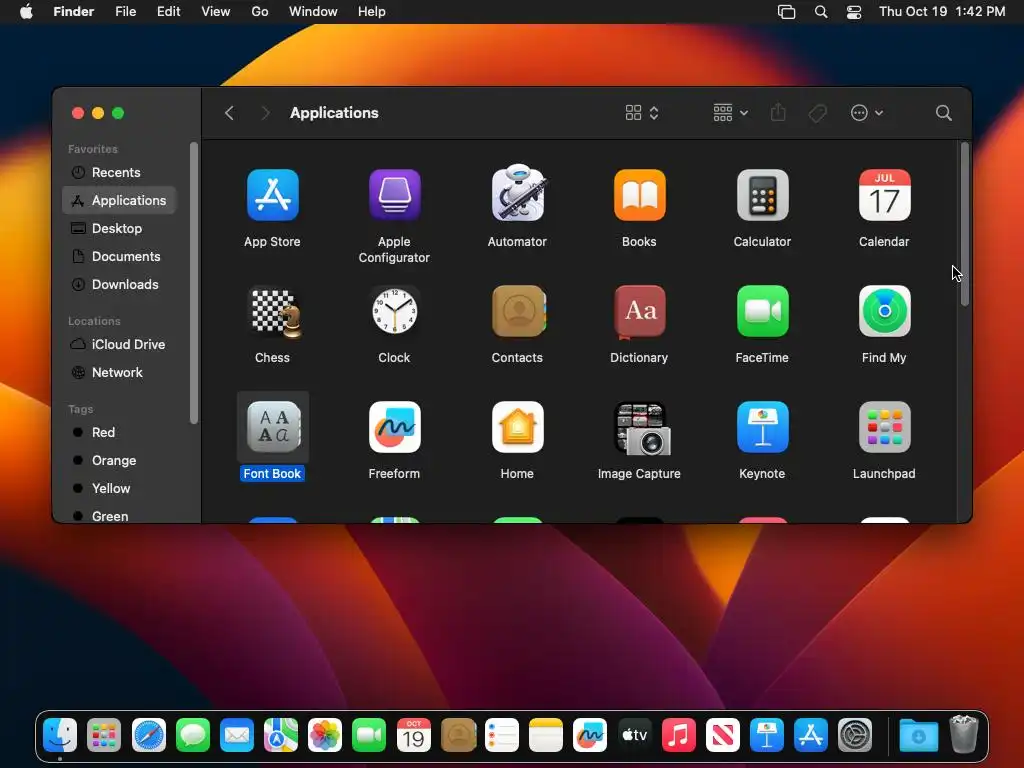Select the Contacts app in Applications folder
The width and height of the screenshot is (1024, 768).
519,312
